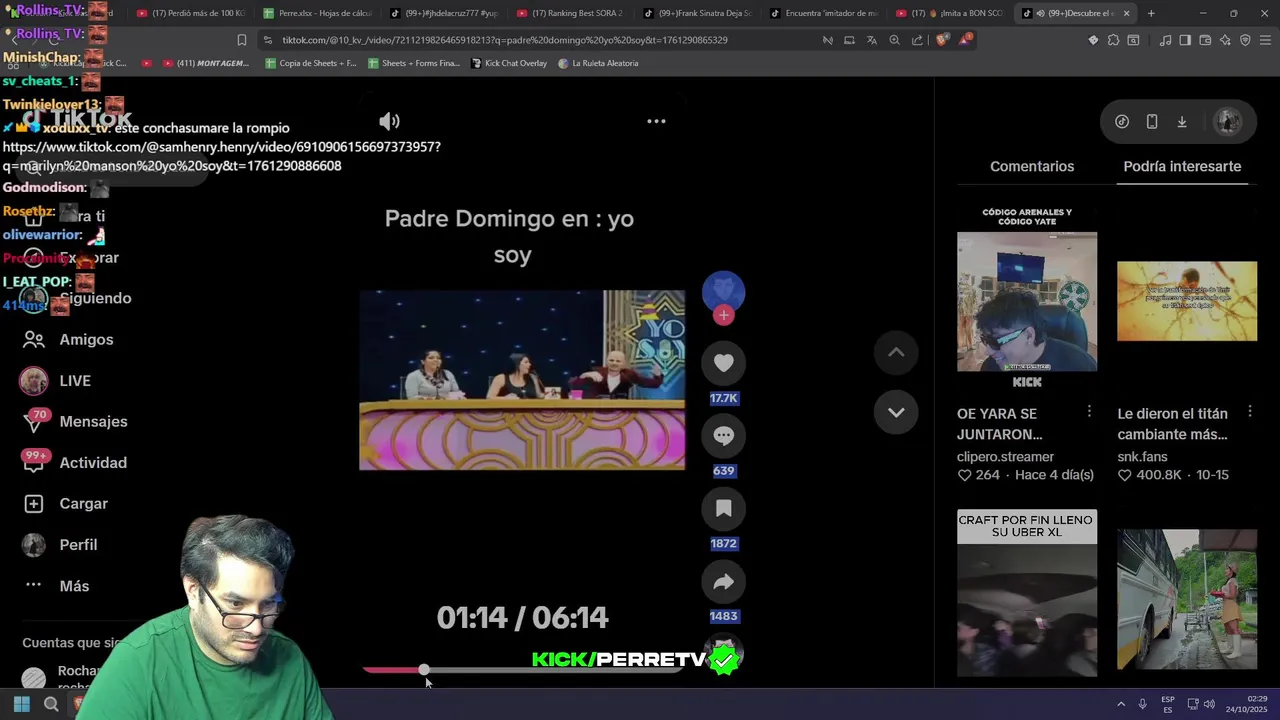The width and height of the screenshot is (1280, 720).
Task: Open the taskbar volume speaker icon
Action: coord(1209,704)
